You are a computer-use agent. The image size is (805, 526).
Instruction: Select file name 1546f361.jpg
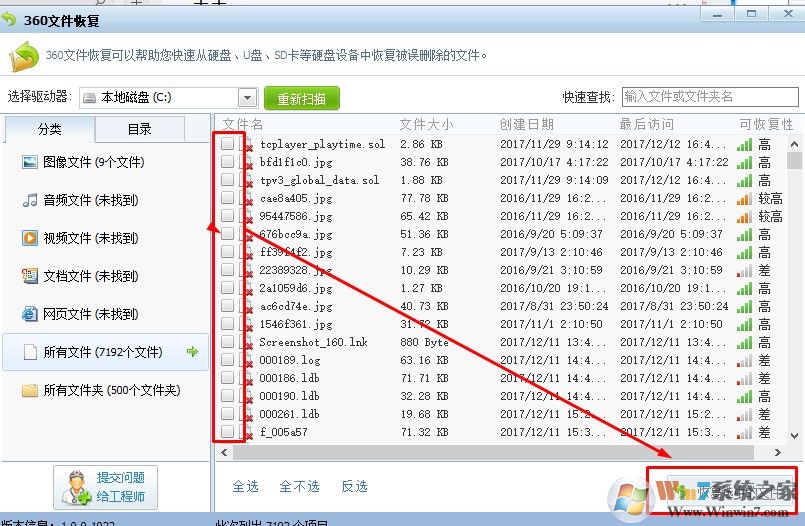[x=296, y=324]
